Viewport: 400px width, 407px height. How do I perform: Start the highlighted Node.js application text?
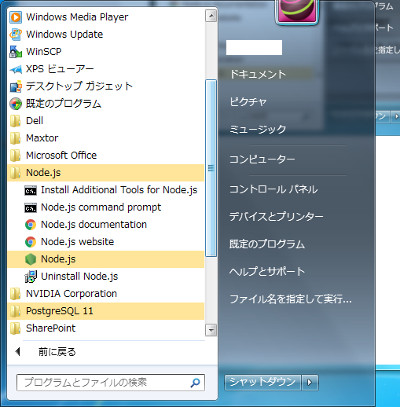(58, 259)
